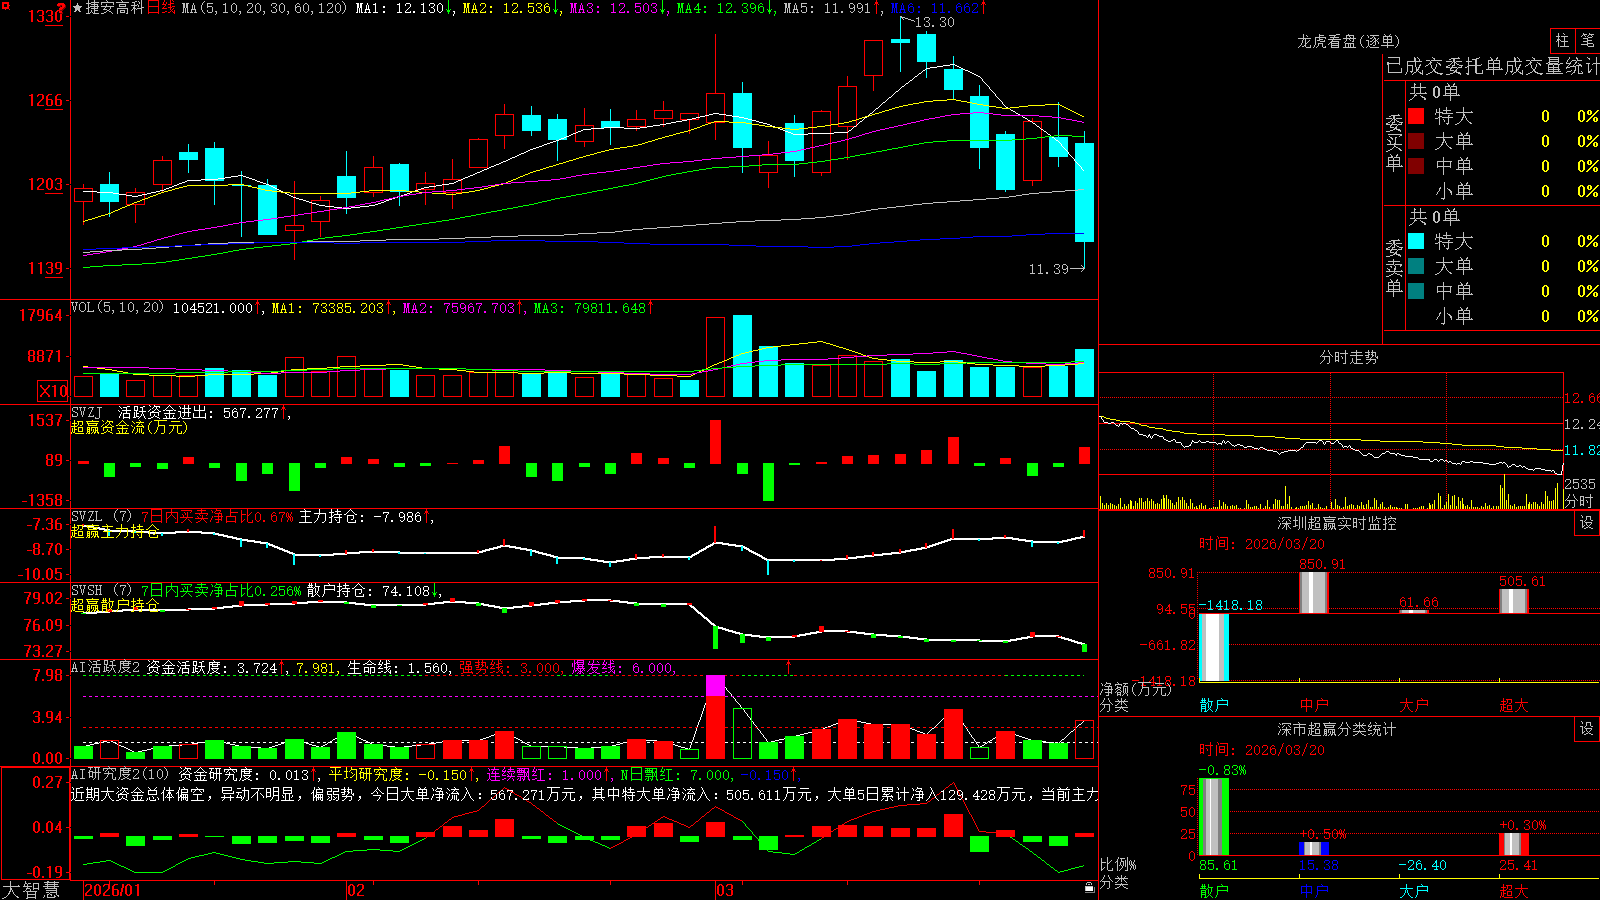Click the 活跃资金进出: 567.277 value
1600x900 pixels.
pyautogui.click(x=198, y=412)
